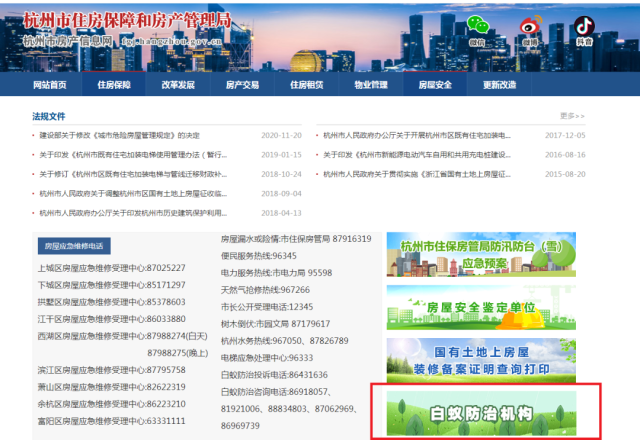Select the 电力服务热线:市电力局 95598 line

pos(276,273)
